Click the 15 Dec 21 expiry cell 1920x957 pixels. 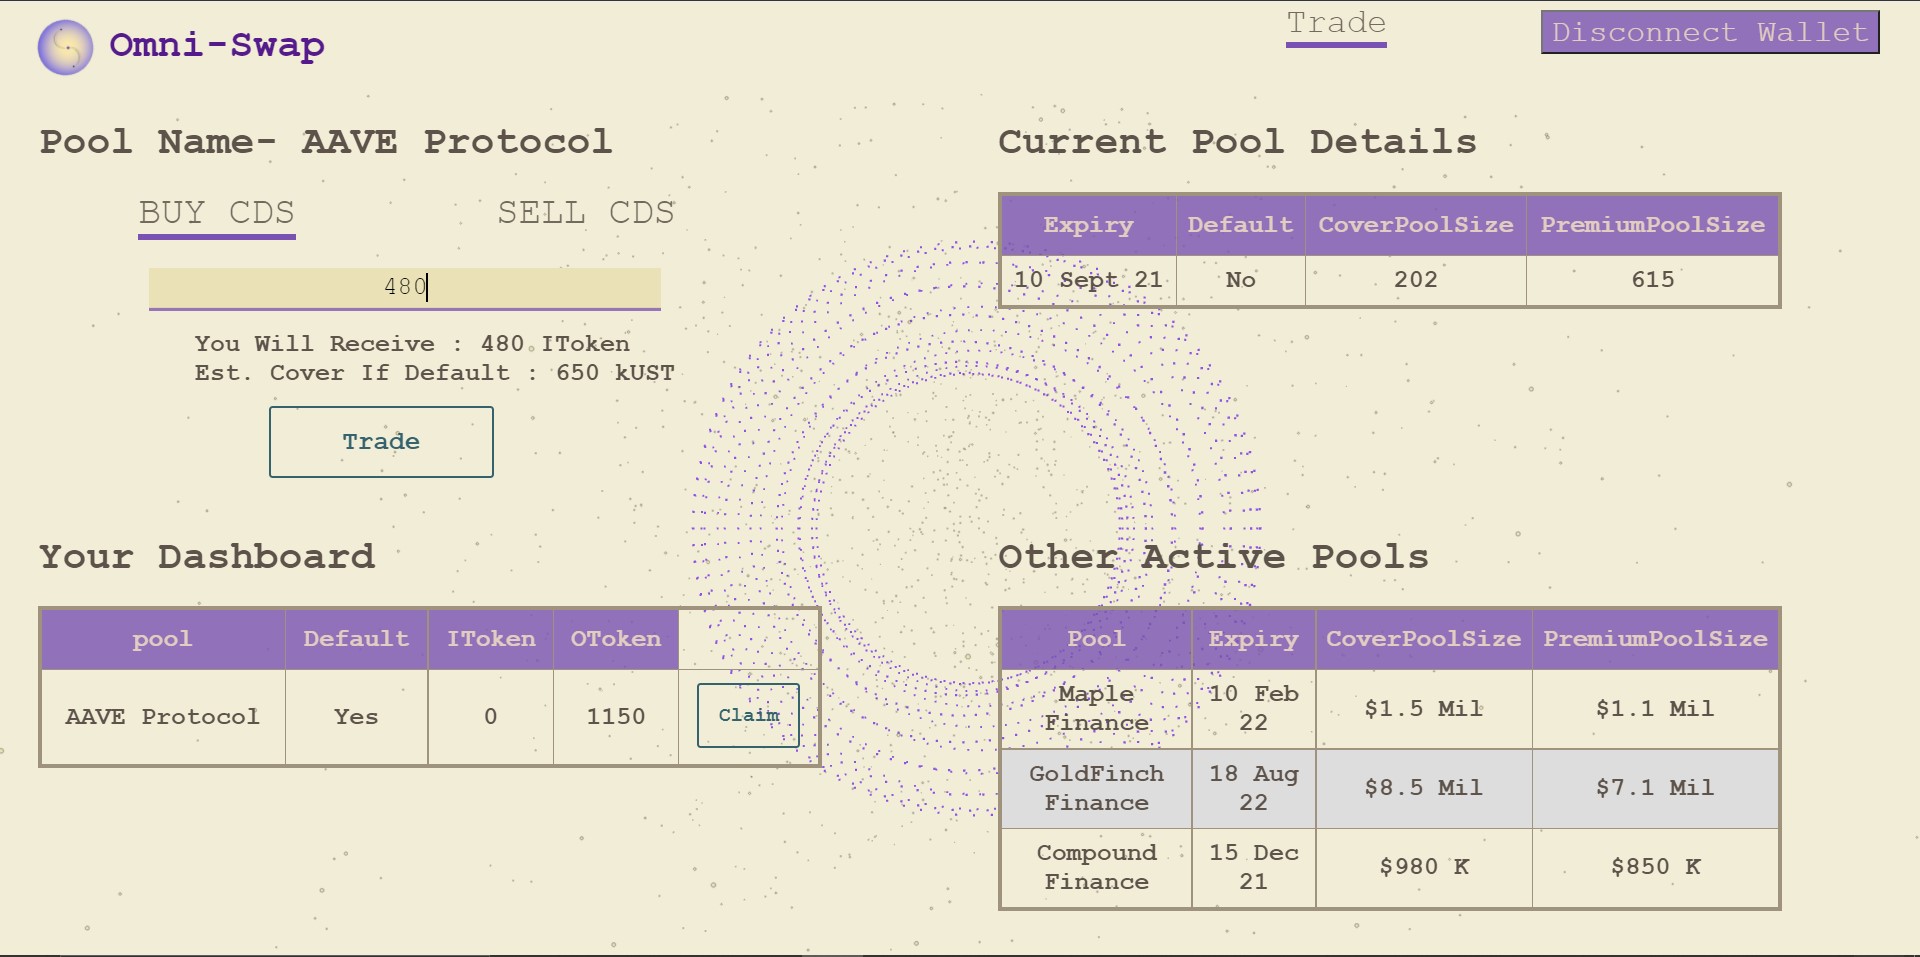coord(1254,867)
